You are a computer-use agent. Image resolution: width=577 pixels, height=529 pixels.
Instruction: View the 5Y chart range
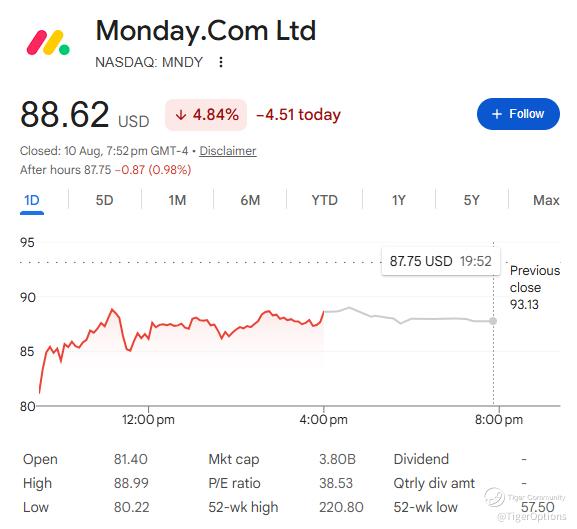472,200
